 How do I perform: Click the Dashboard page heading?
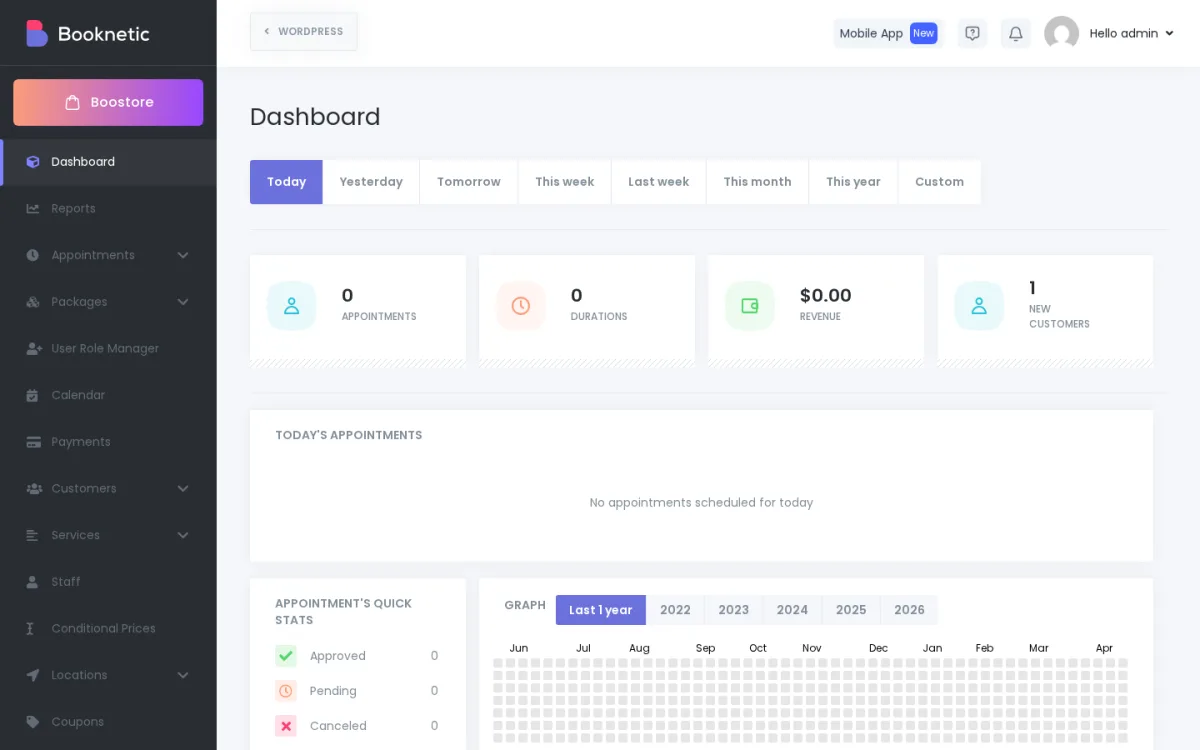point(315,117)
